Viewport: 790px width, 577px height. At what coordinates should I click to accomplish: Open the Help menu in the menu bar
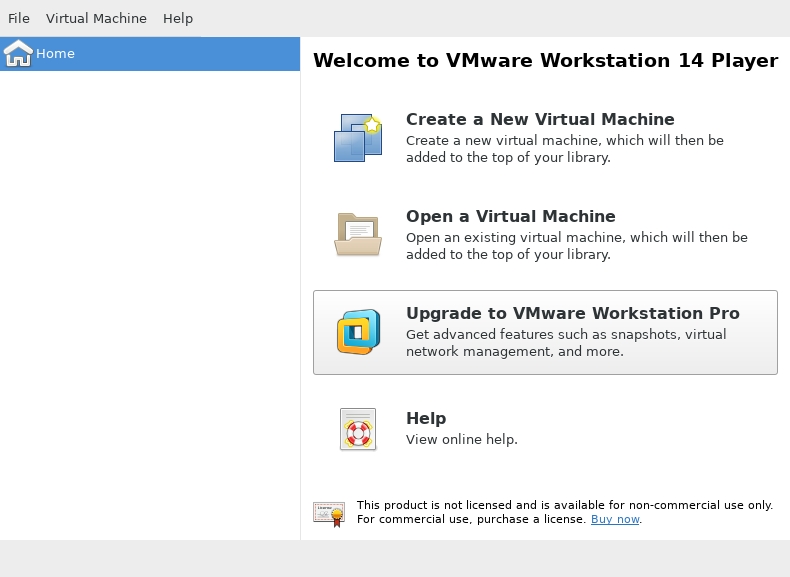(178, 18)
